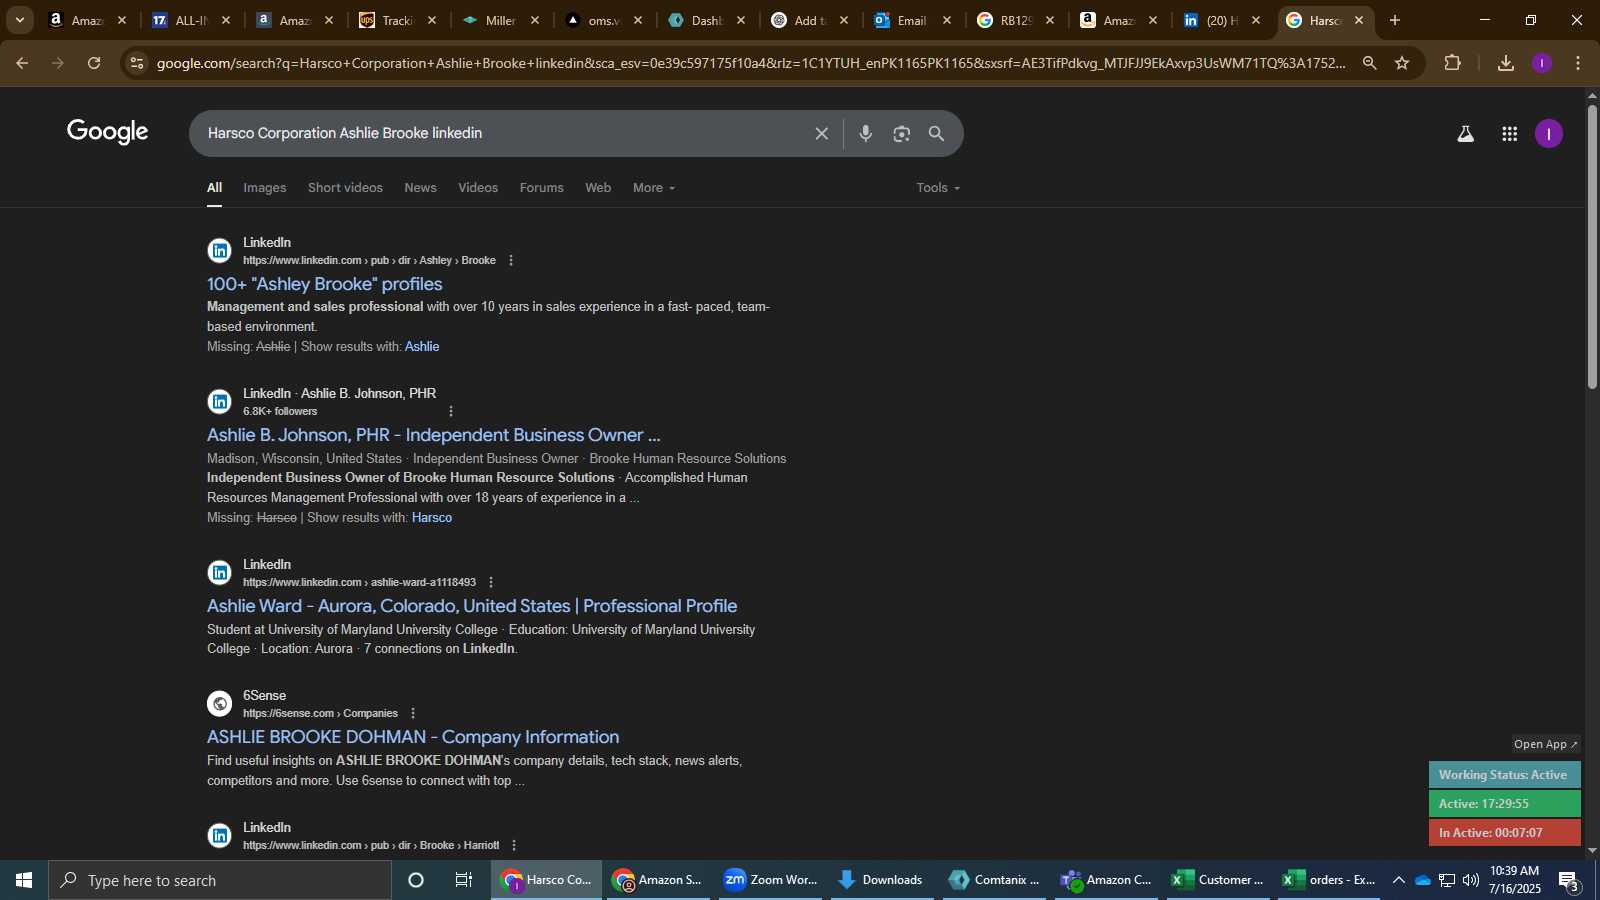Expand the More search filters dropdown

point(653,188)
